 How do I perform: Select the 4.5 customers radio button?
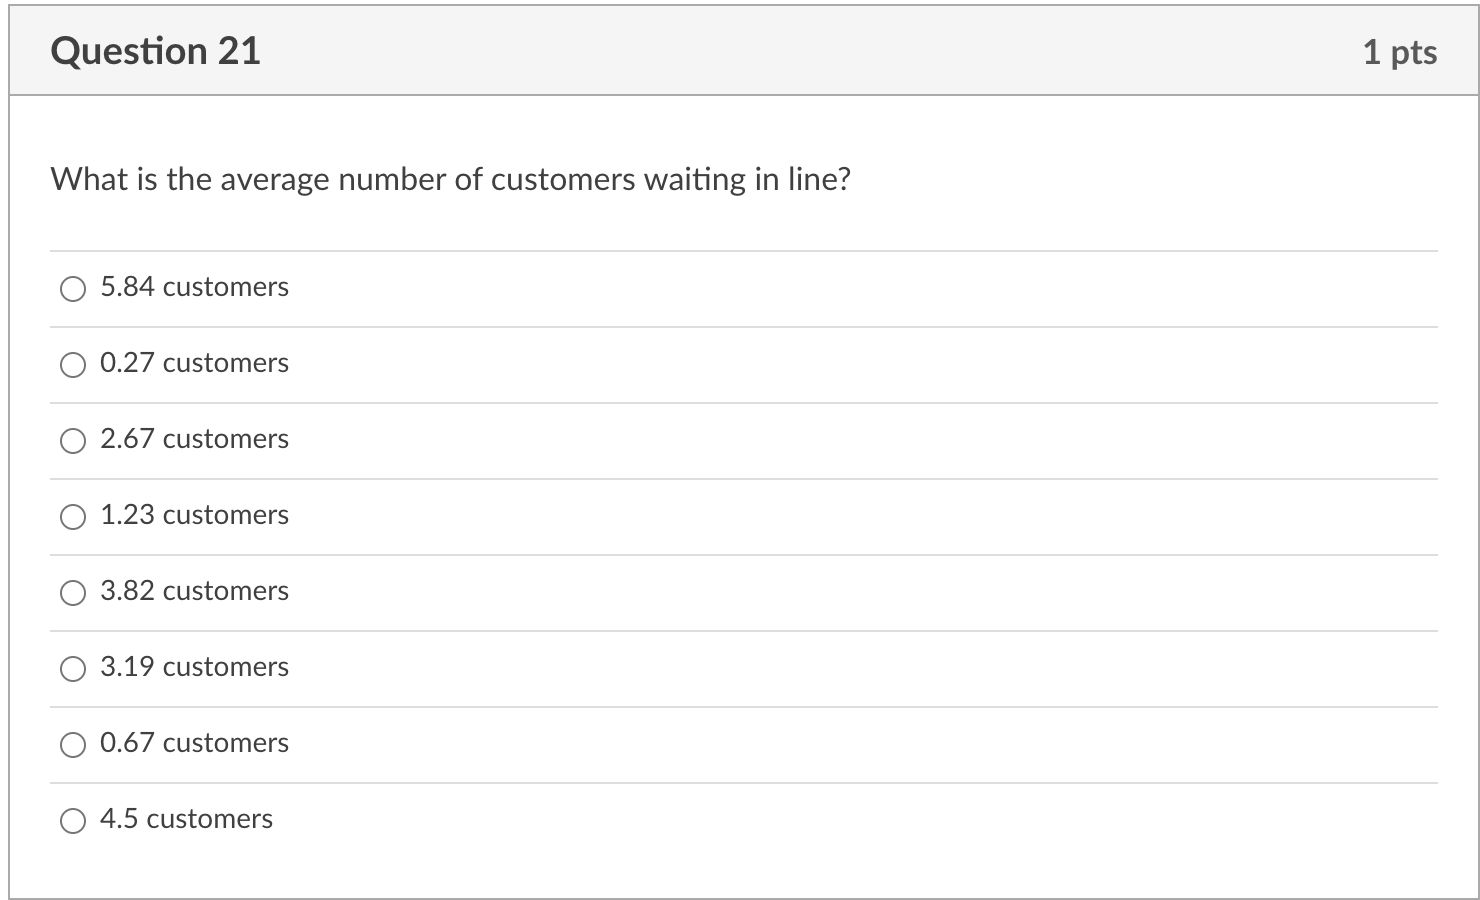tap(73, 821)
